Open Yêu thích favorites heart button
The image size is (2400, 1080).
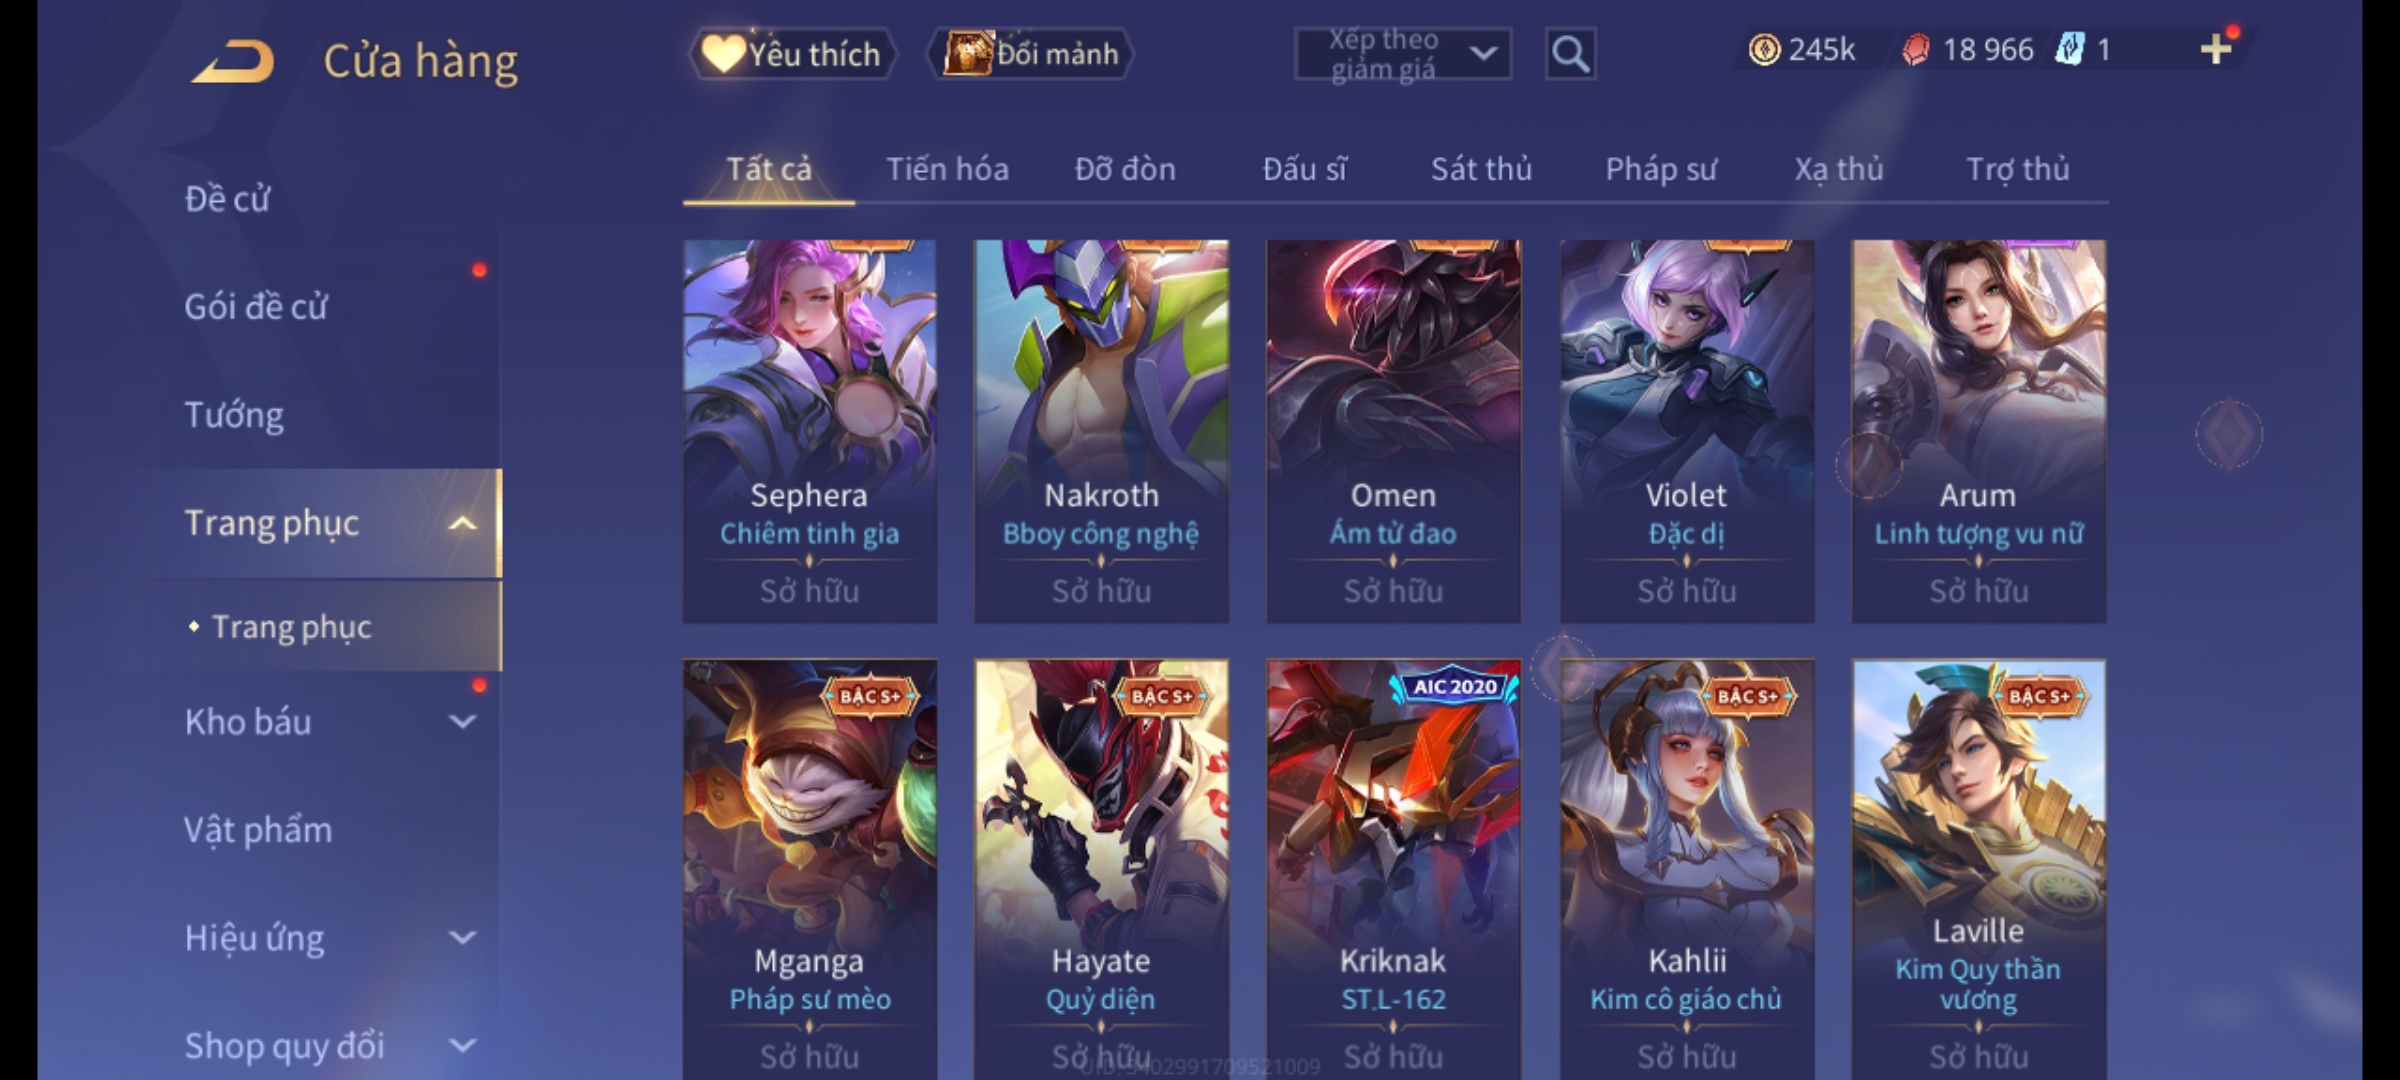[793, 54]
